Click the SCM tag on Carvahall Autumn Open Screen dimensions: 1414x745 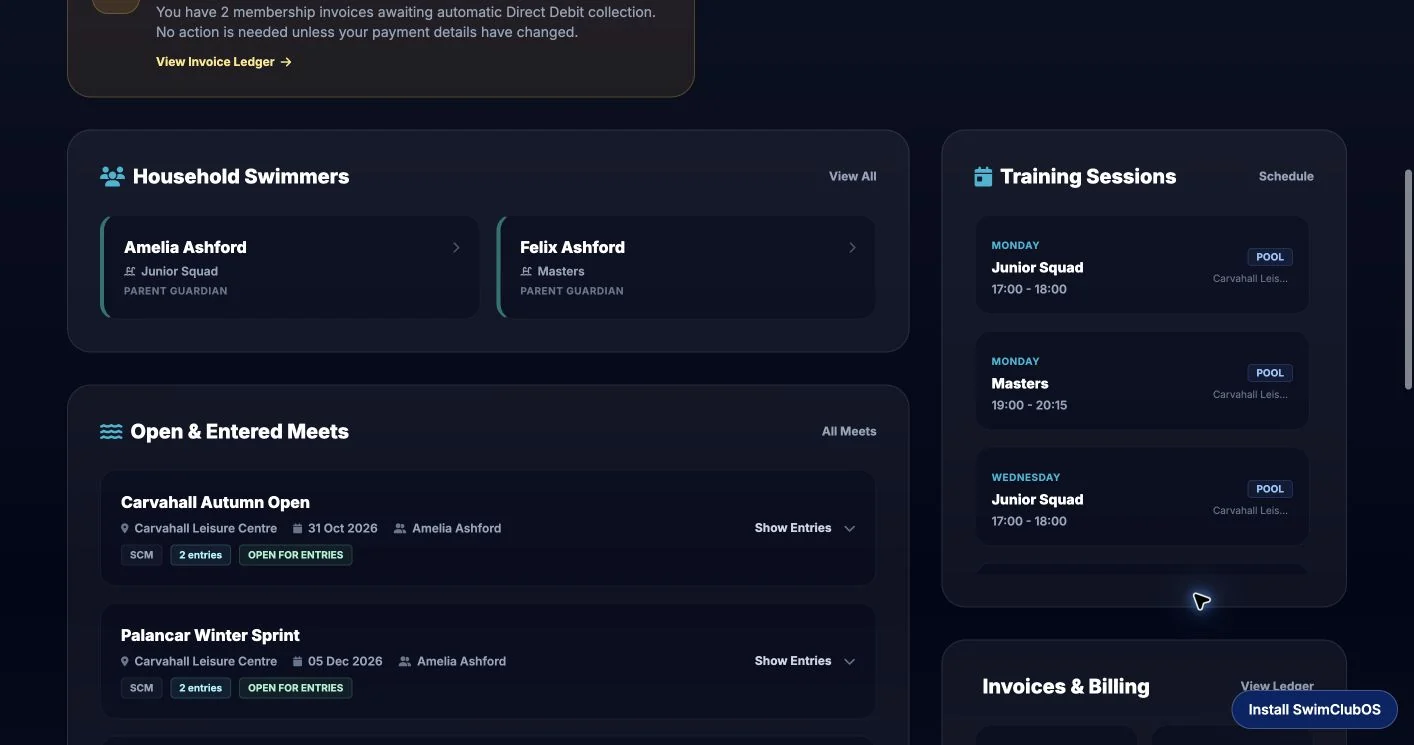[142, 555]
